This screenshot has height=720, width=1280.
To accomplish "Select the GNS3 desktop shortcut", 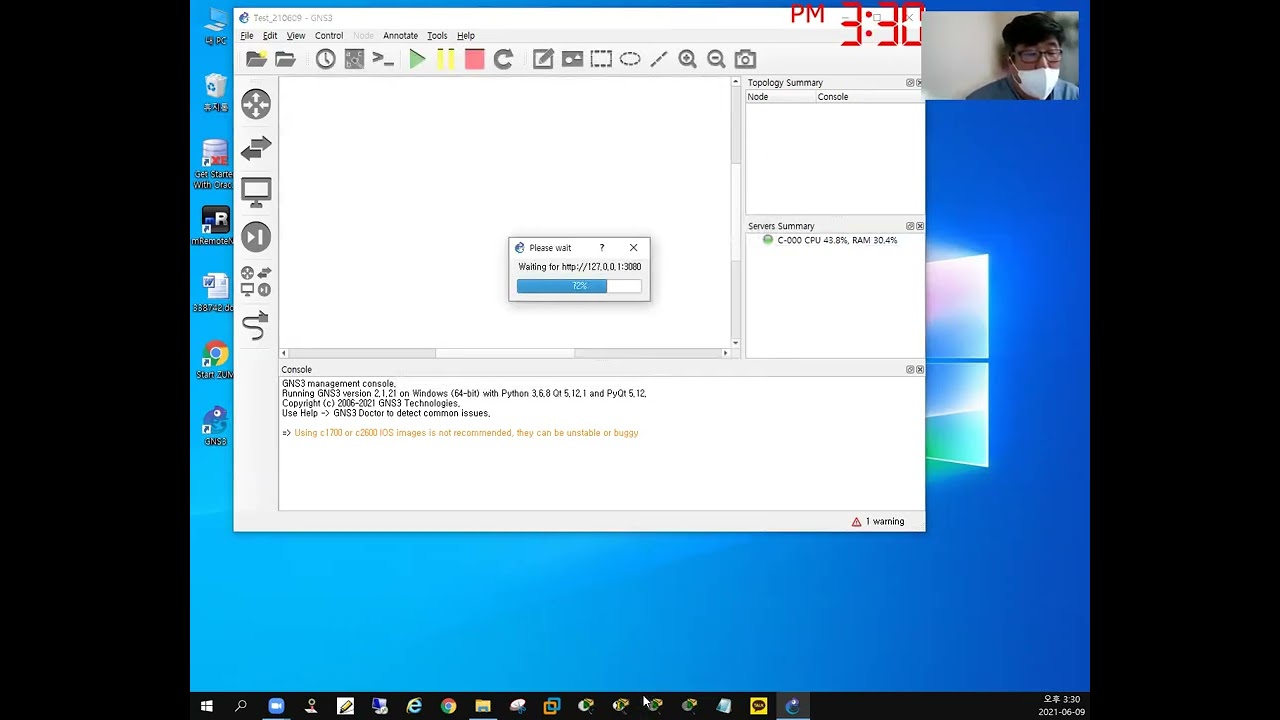I will [215, 427].
